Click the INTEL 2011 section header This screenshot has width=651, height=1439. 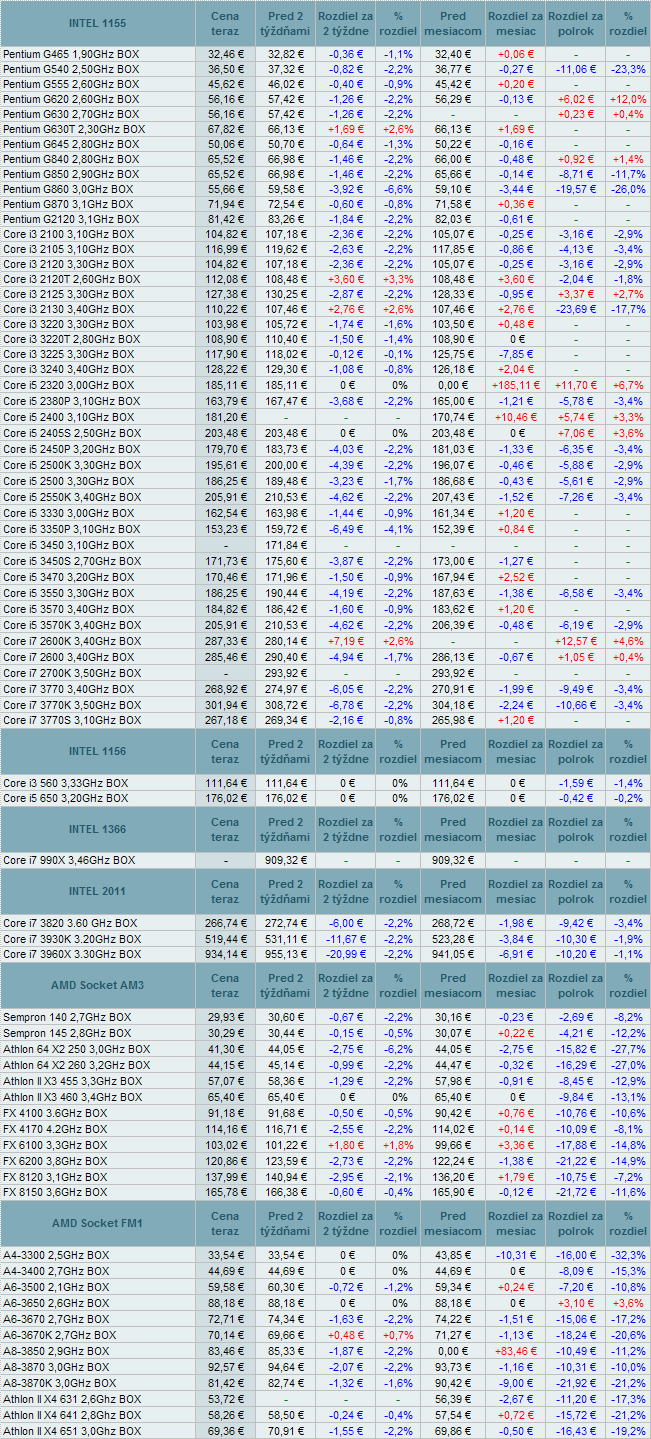pyautogui.click(x=97, y=891)
